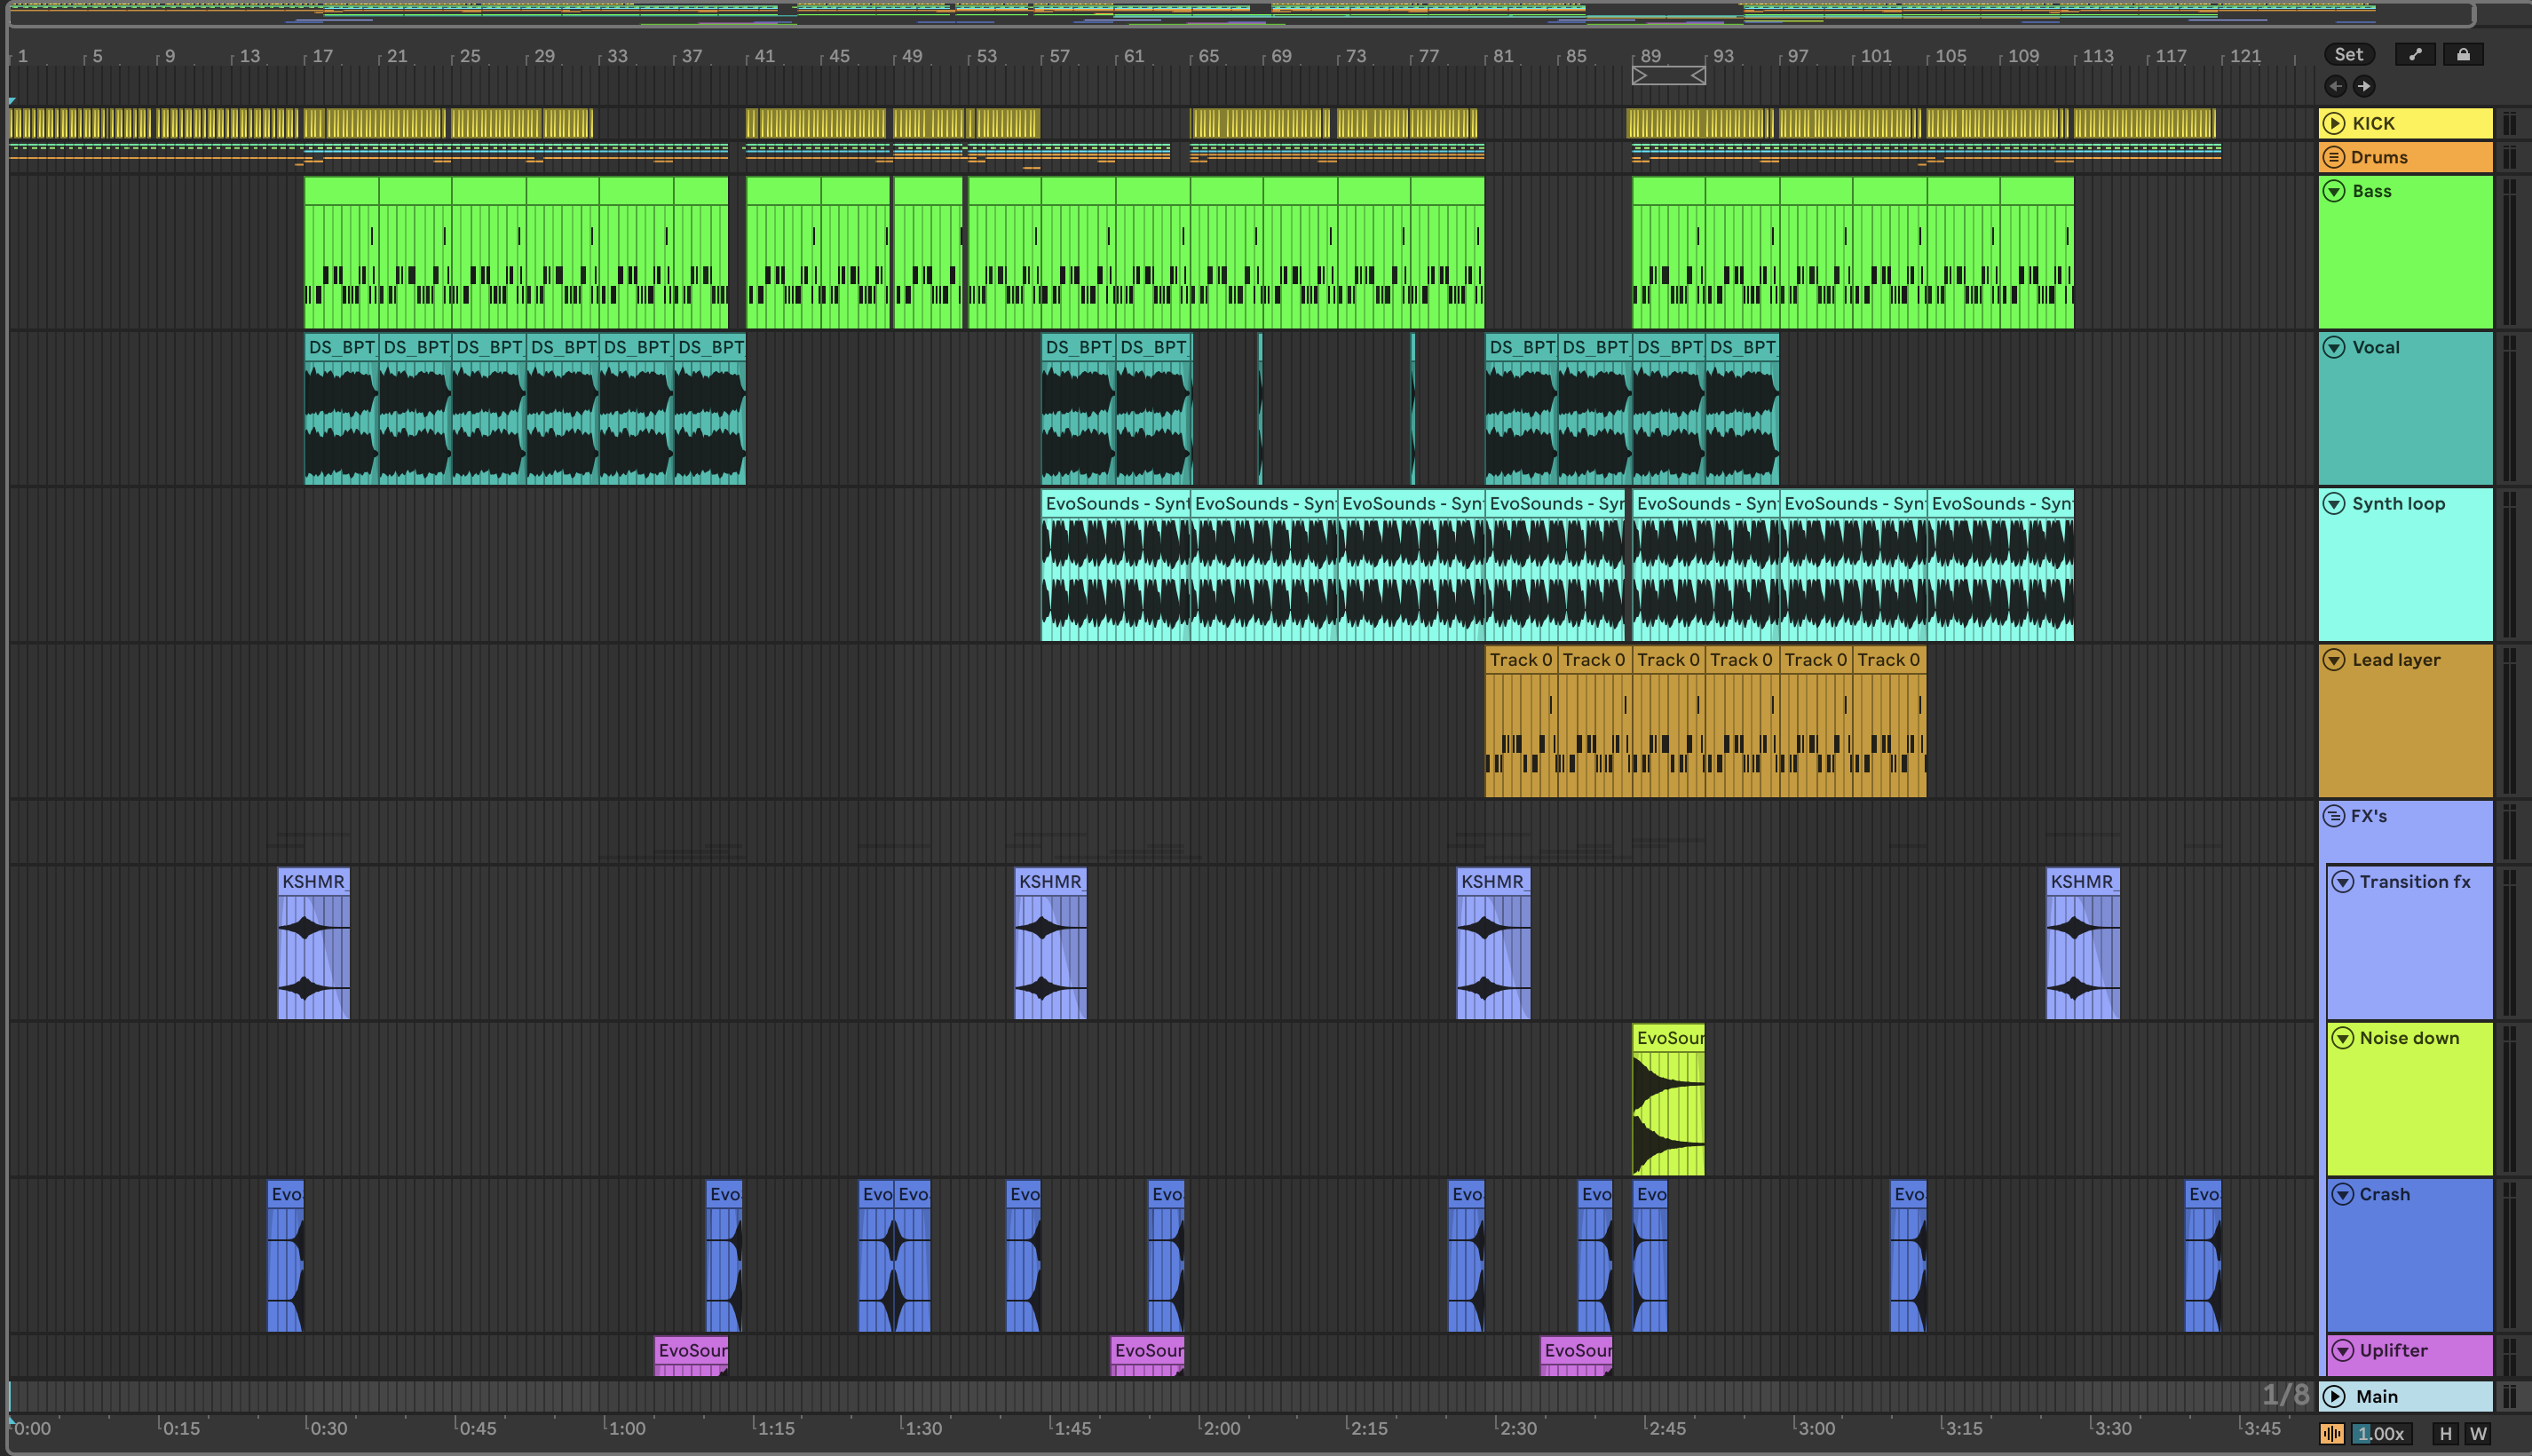Unfold the KICK track
Screen dimensions: 2532x1456
click(2334, 123)
